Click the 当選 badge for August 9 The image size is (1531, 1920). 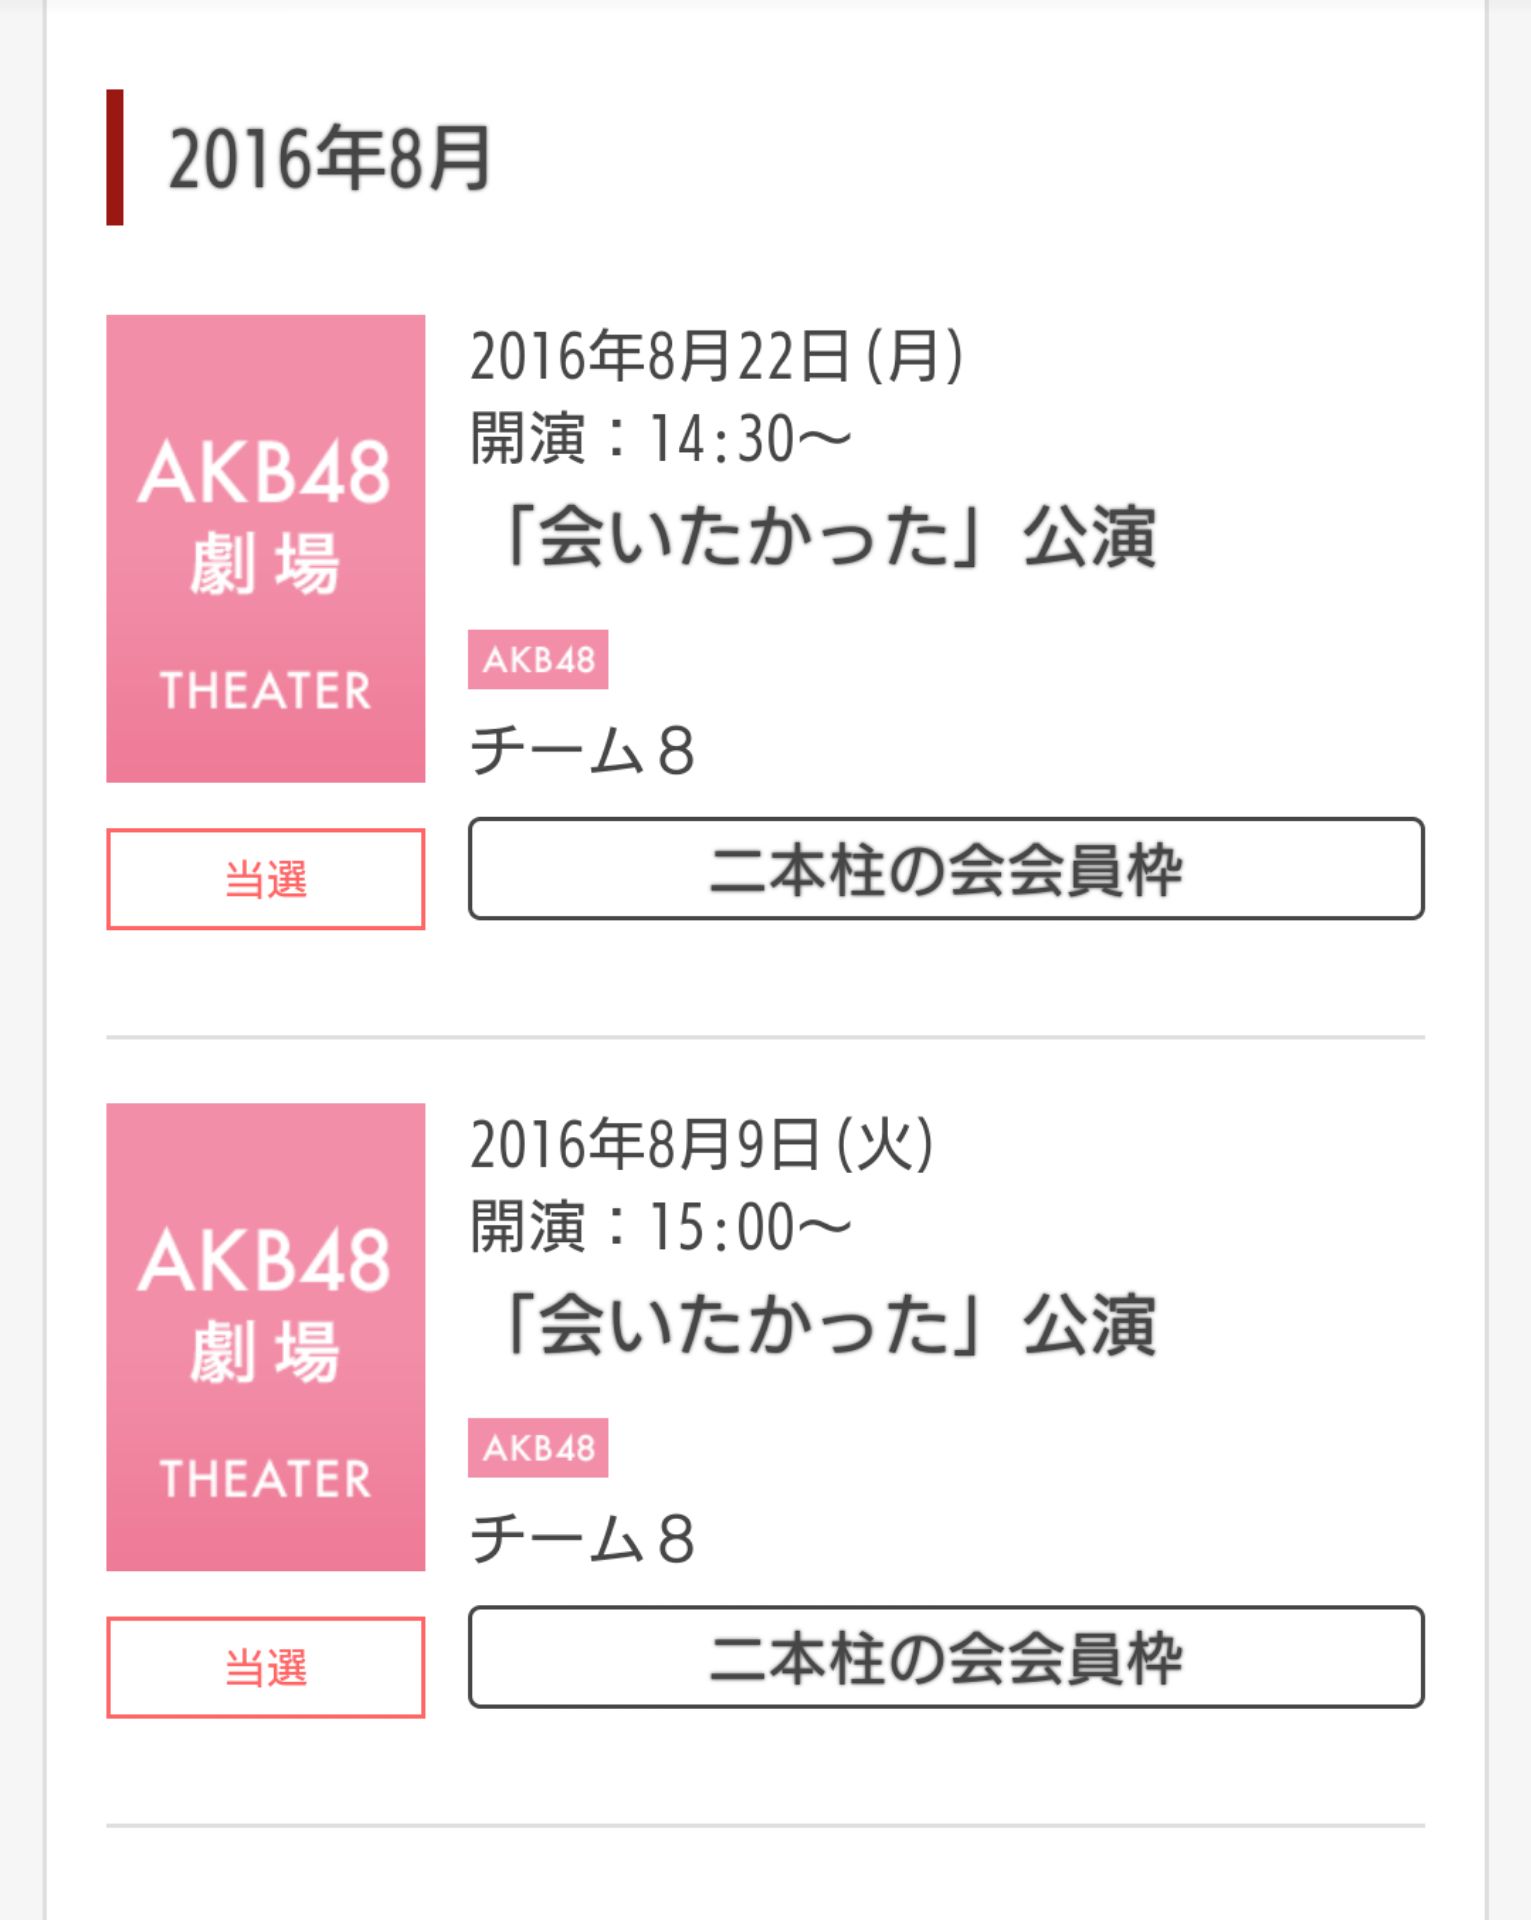coord(265,1667)
